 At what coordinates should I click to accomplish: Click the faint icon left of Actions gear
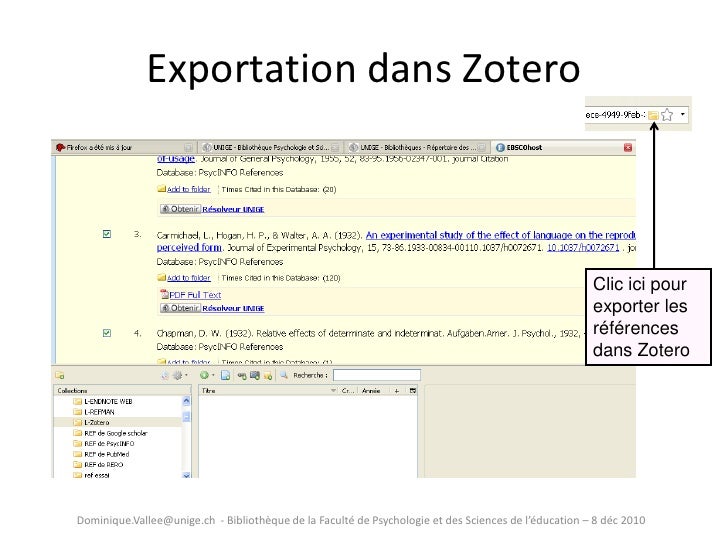tap(165, 375)
